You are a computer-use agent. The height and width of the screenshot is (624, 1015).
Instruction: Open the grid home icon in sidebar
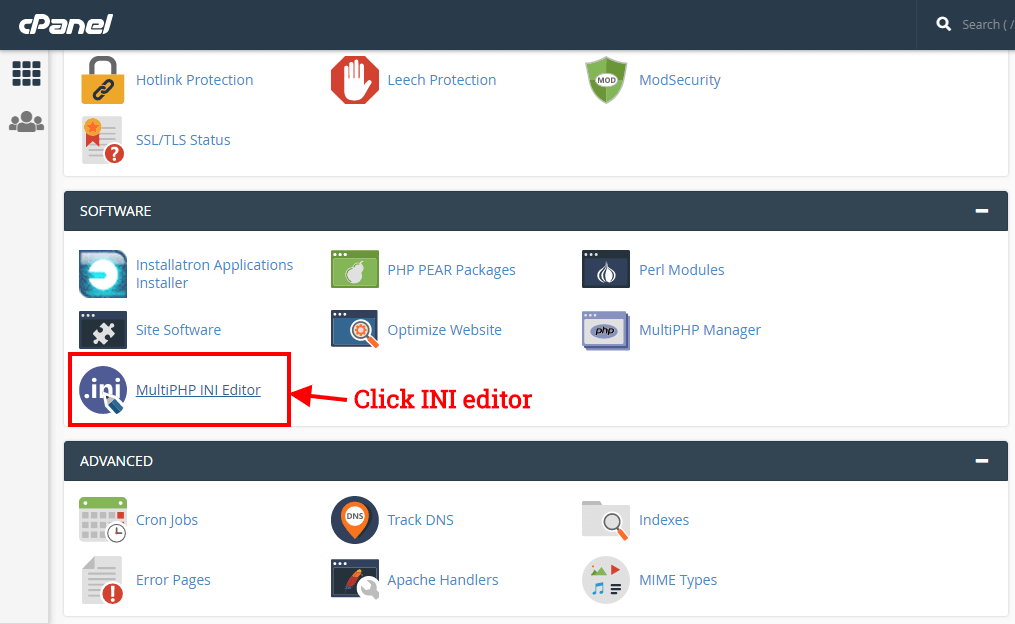click(x=27, y=74)
